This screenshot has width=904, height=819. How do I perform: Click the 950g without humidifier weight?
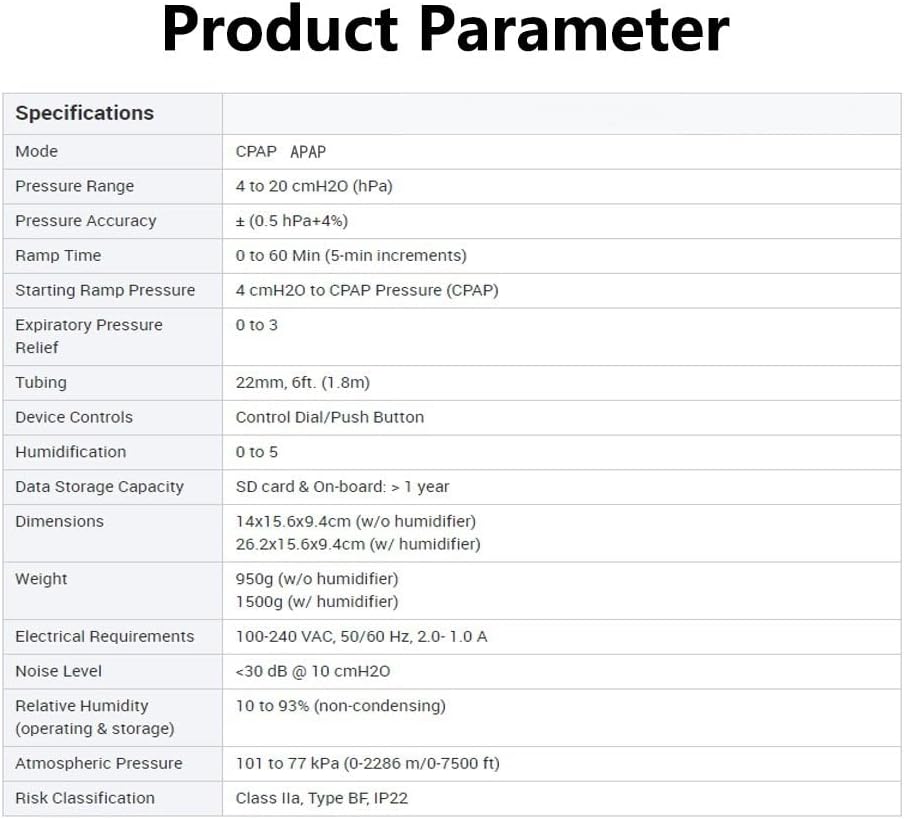tap(317, 579)
